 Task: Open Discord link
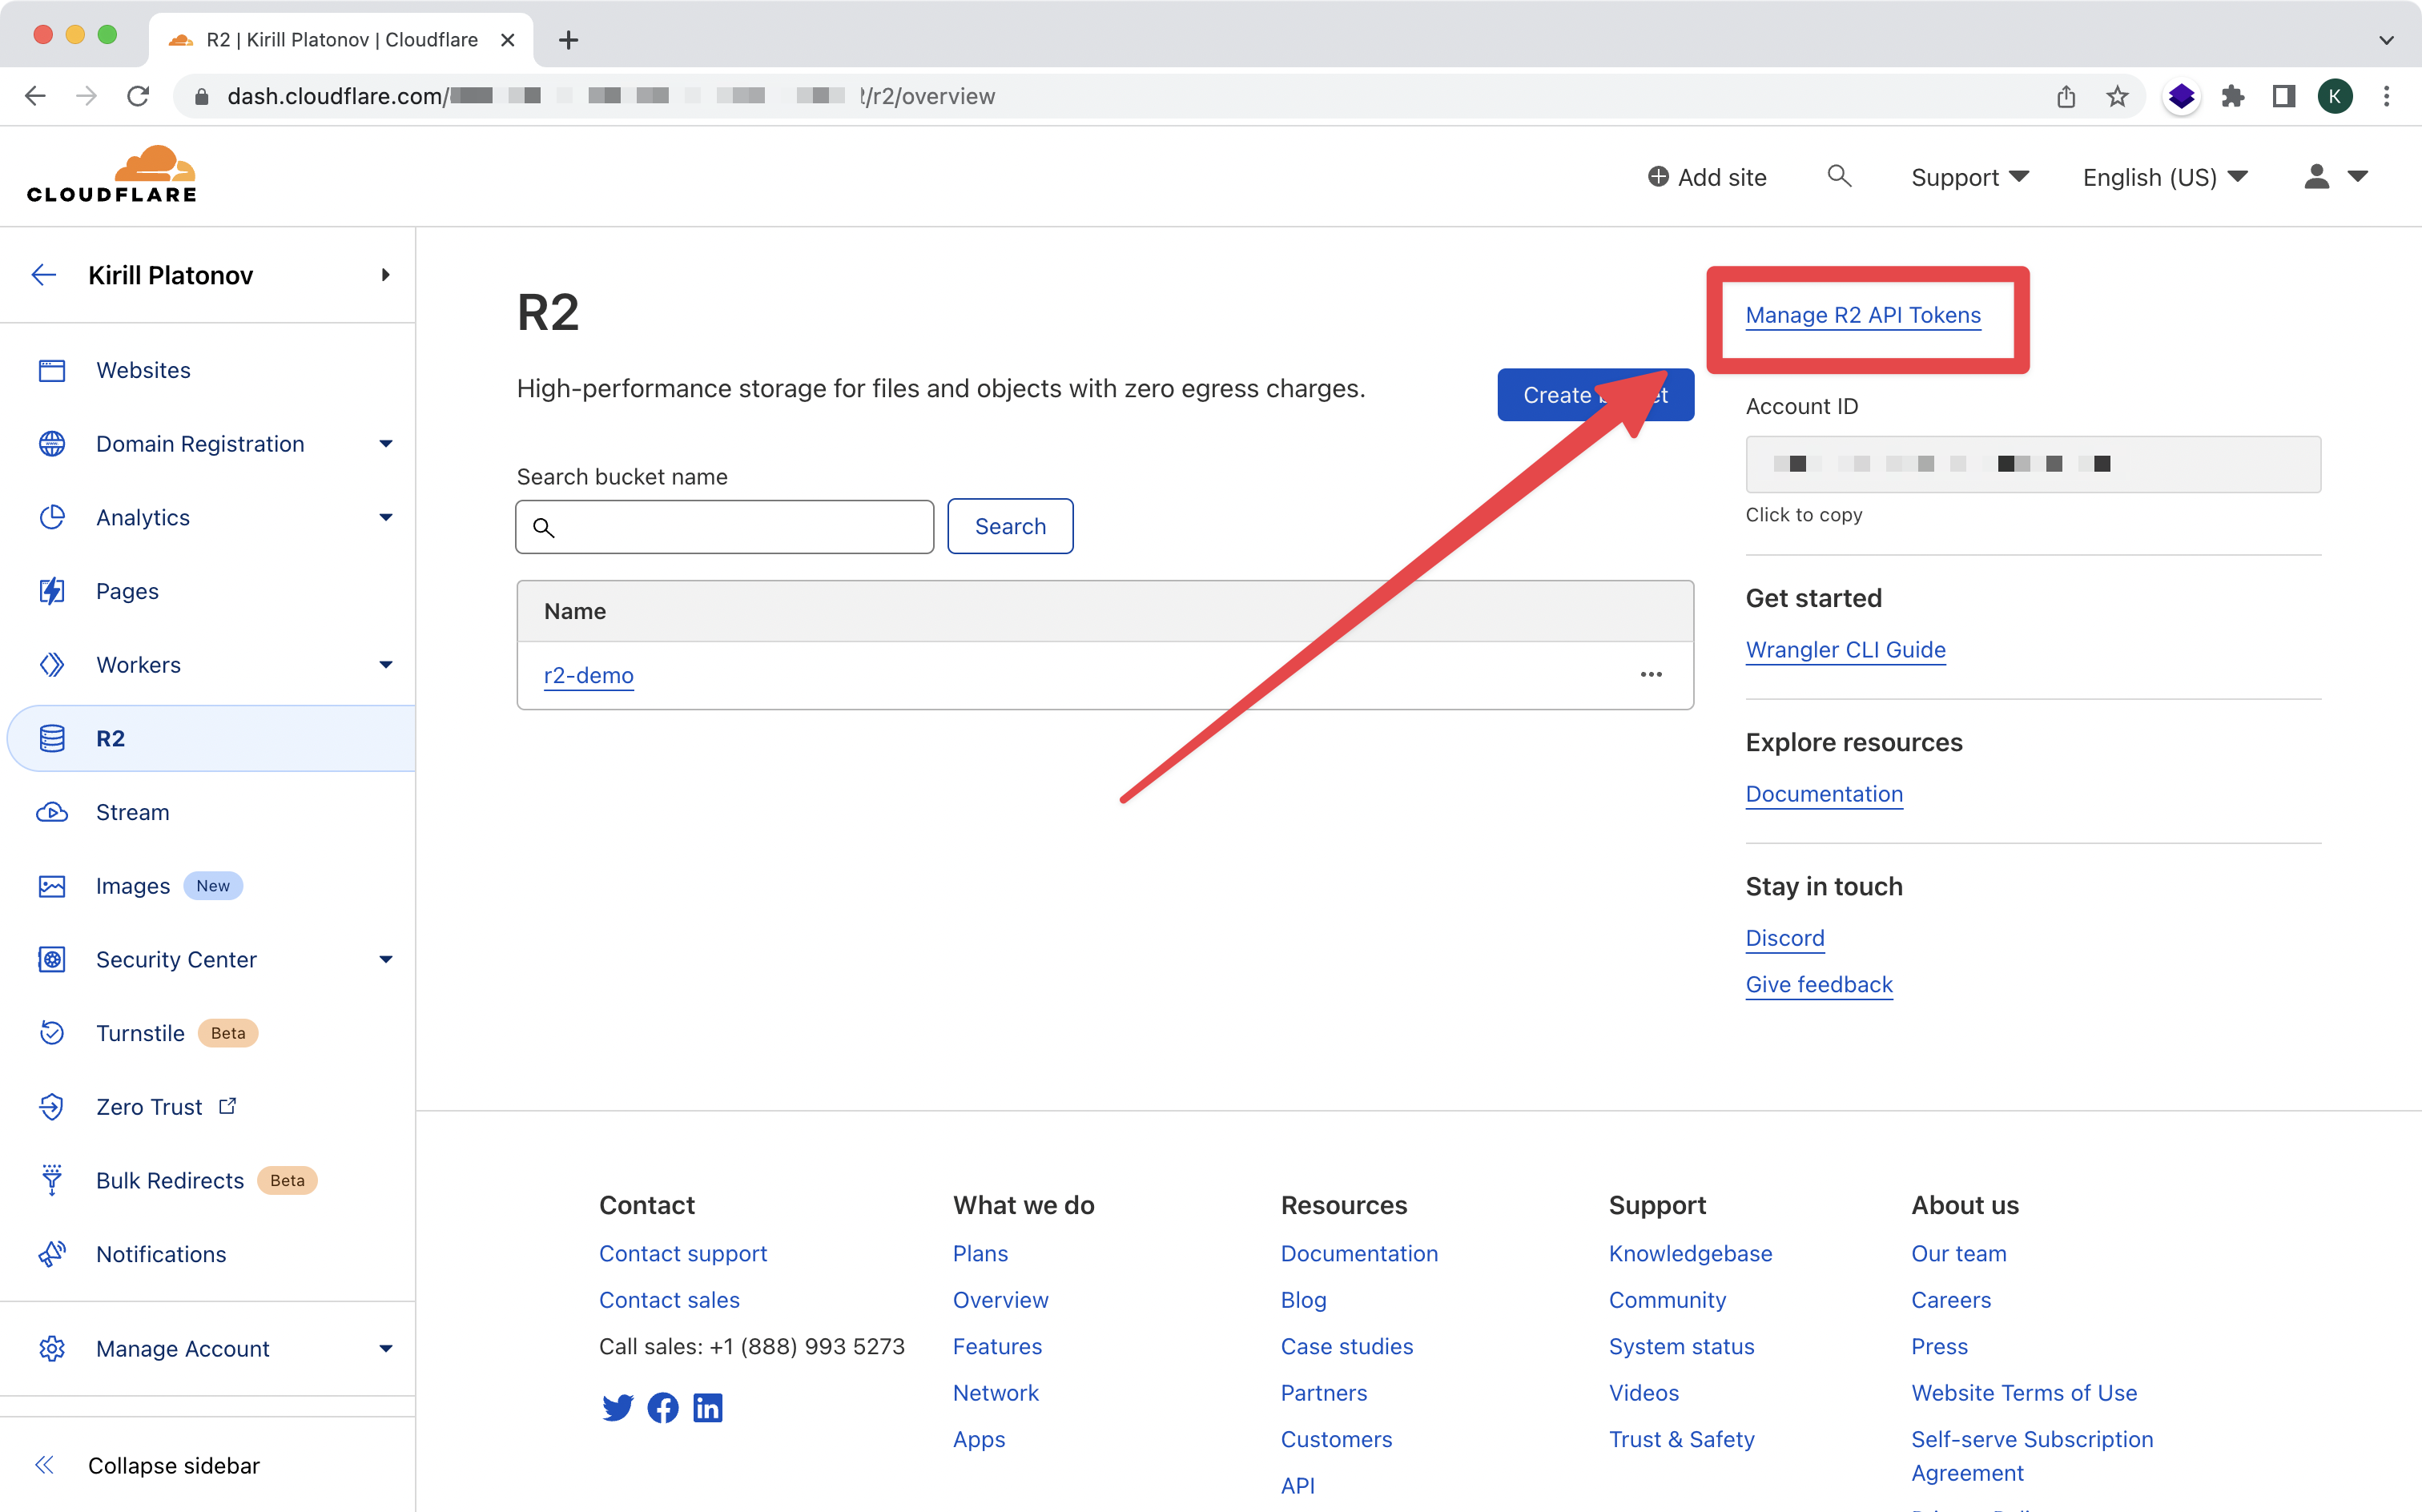pos(1784,938)
